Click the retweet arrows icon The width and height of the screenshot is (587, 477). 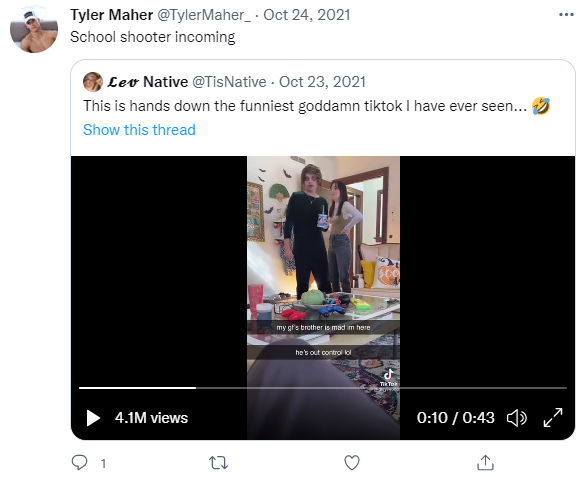click(x=218, y=463)
